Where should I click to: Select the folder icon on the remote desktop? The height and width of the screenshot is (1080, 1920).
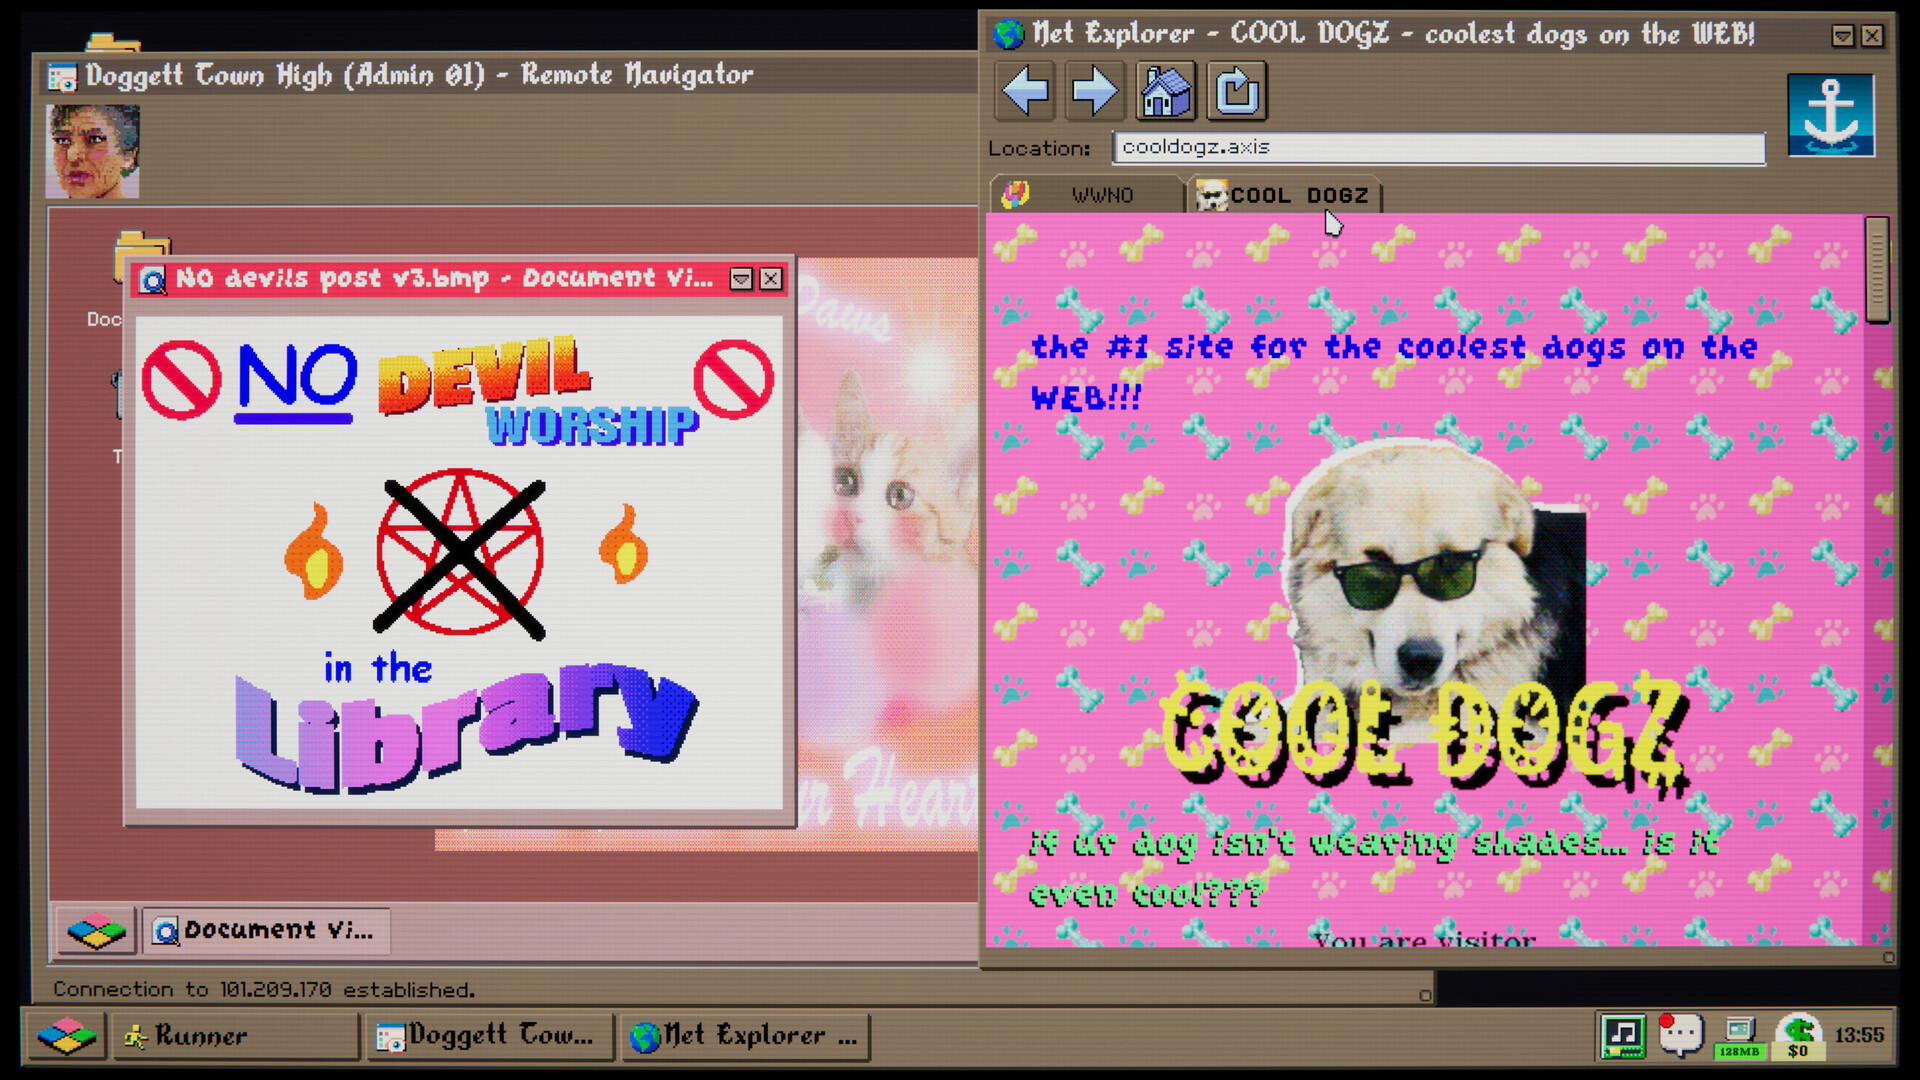coord(142,256)
